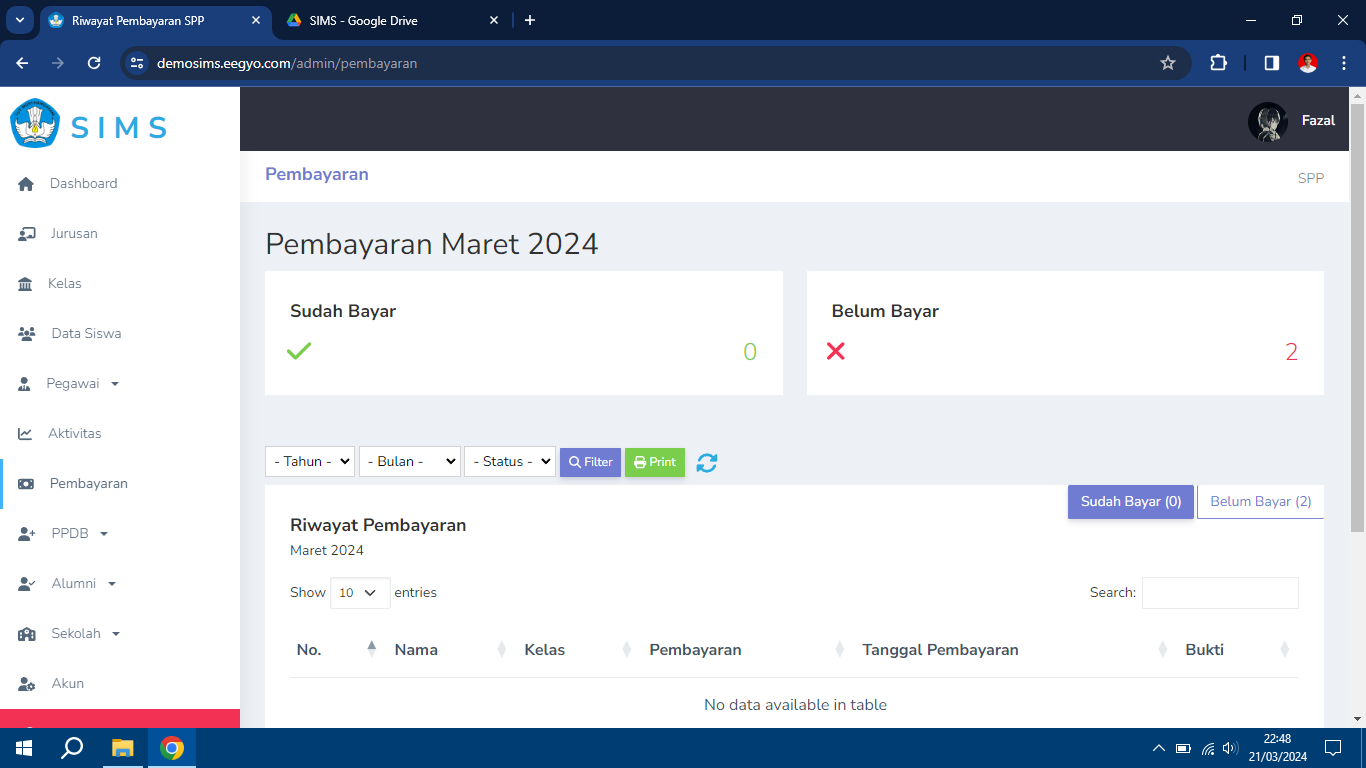
Task: Open the Bulan dropdown filter
Action: [409, 461]
